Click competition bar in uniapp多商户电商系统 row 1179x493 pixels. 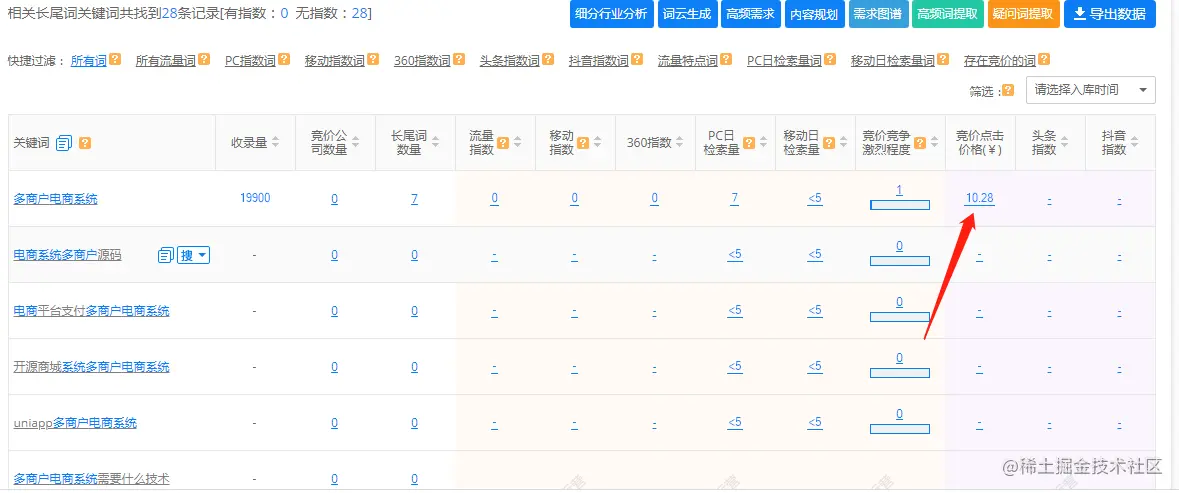(900, 429)
